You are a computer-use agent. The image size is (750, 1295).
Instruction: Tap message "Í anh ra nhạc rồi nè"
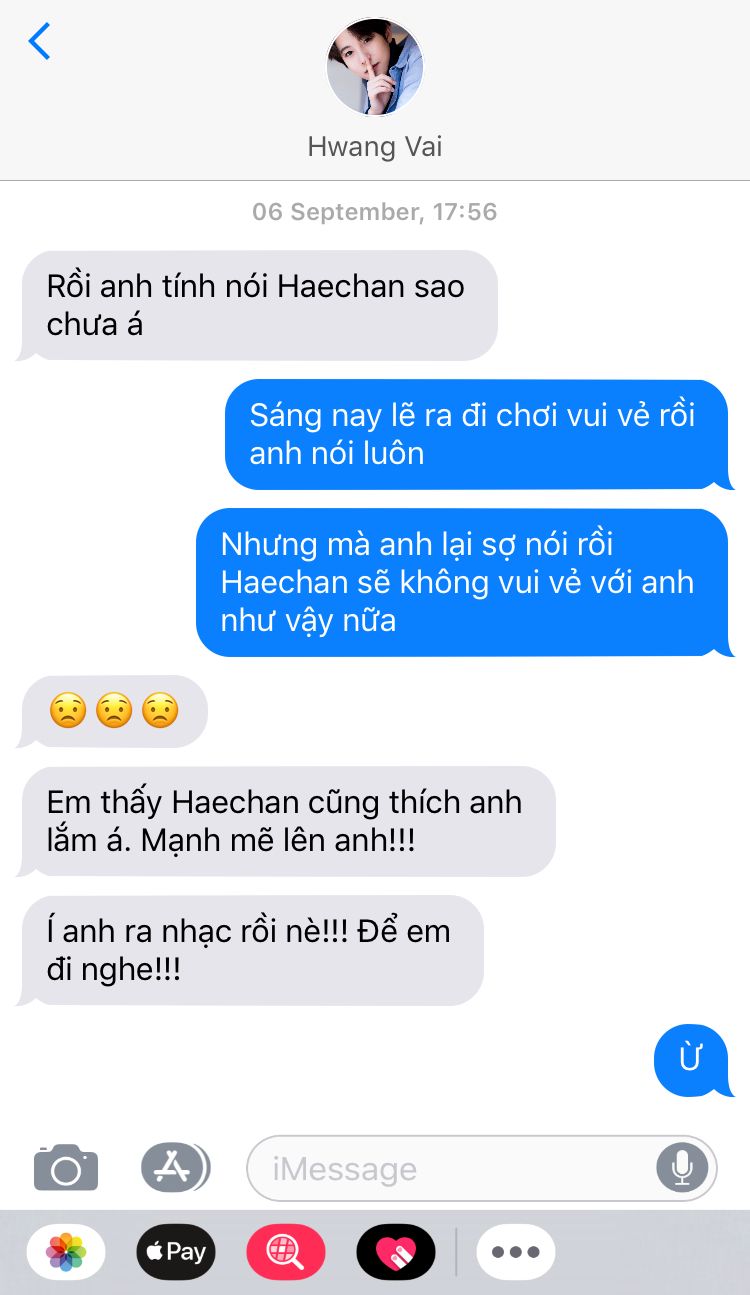250,950
